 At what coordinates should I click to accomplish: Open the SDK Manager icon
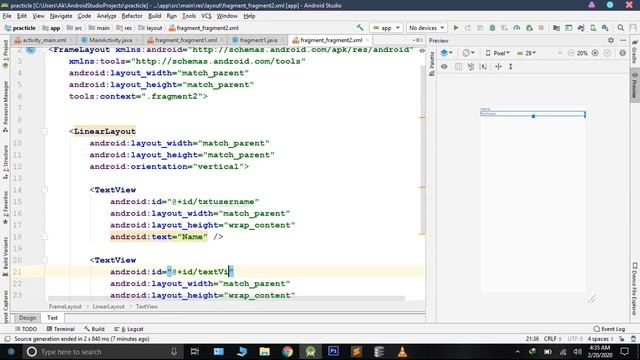[x=605, y=28]
